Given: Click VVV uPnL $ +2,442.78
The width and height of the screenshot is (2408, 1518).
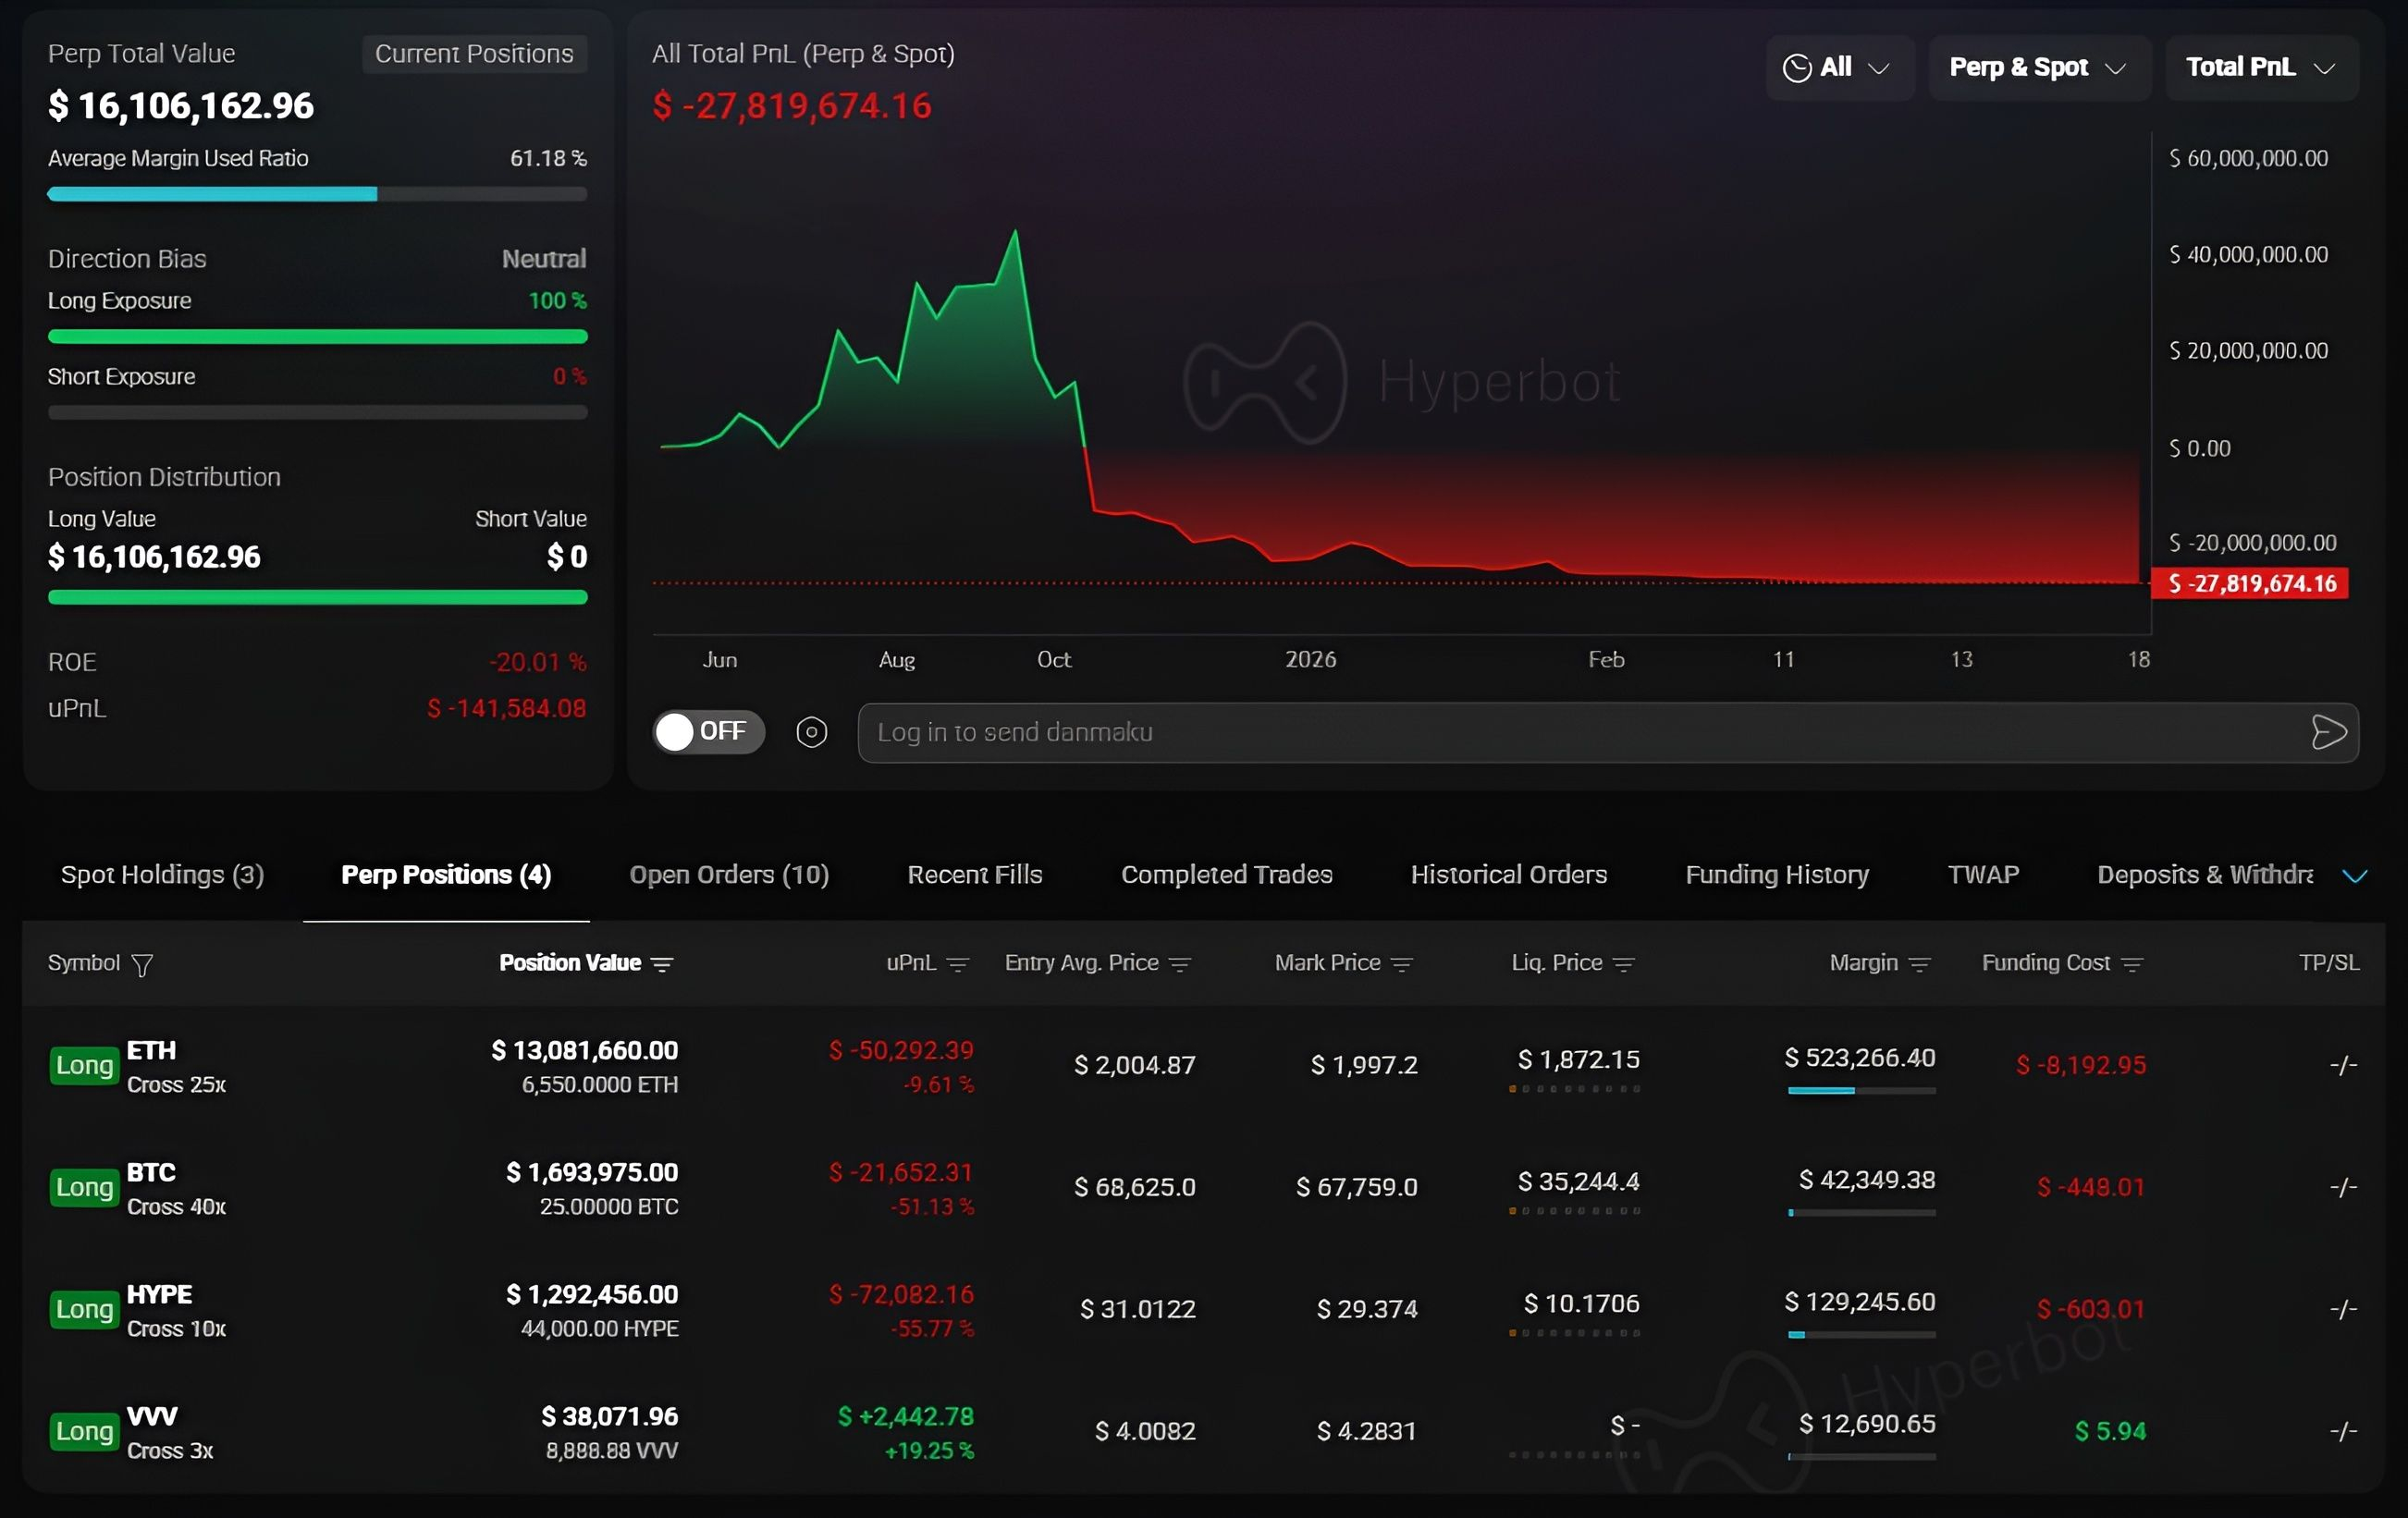Looking at the screenshot, I should (905, 1417).
